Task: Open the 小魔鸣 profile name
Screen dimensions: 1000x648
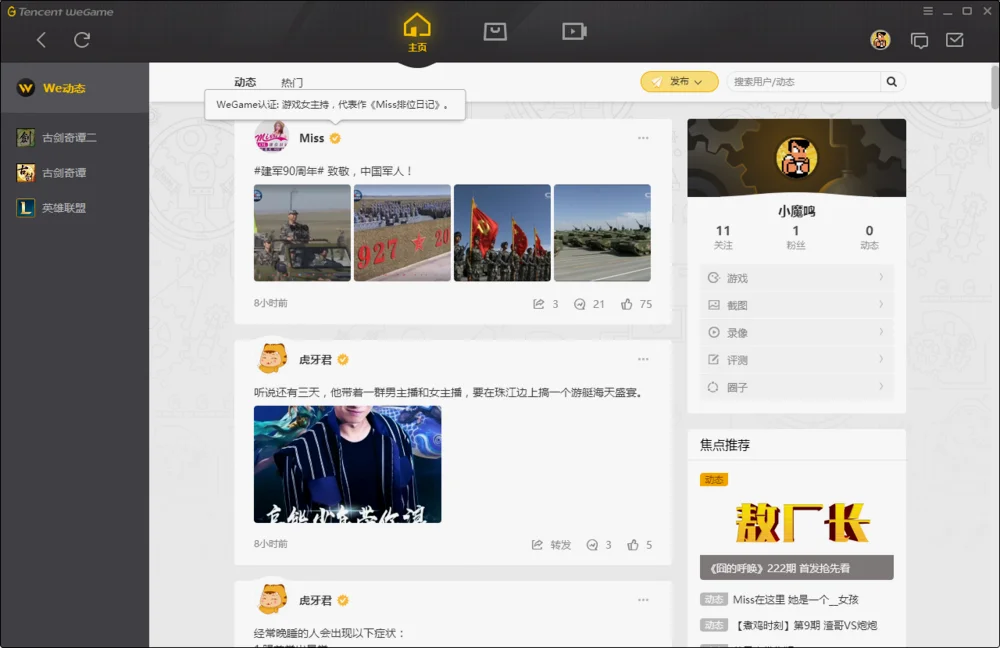Action: [797, 211]
